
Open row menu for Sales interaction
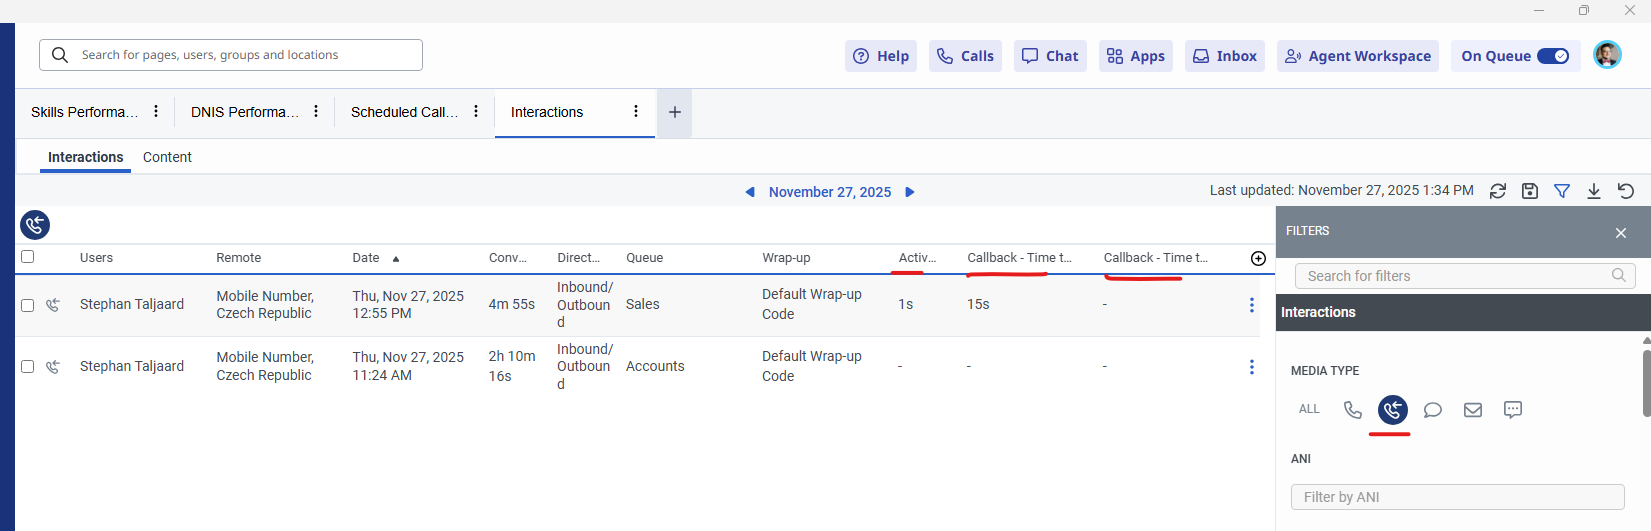click(1251, 305)
